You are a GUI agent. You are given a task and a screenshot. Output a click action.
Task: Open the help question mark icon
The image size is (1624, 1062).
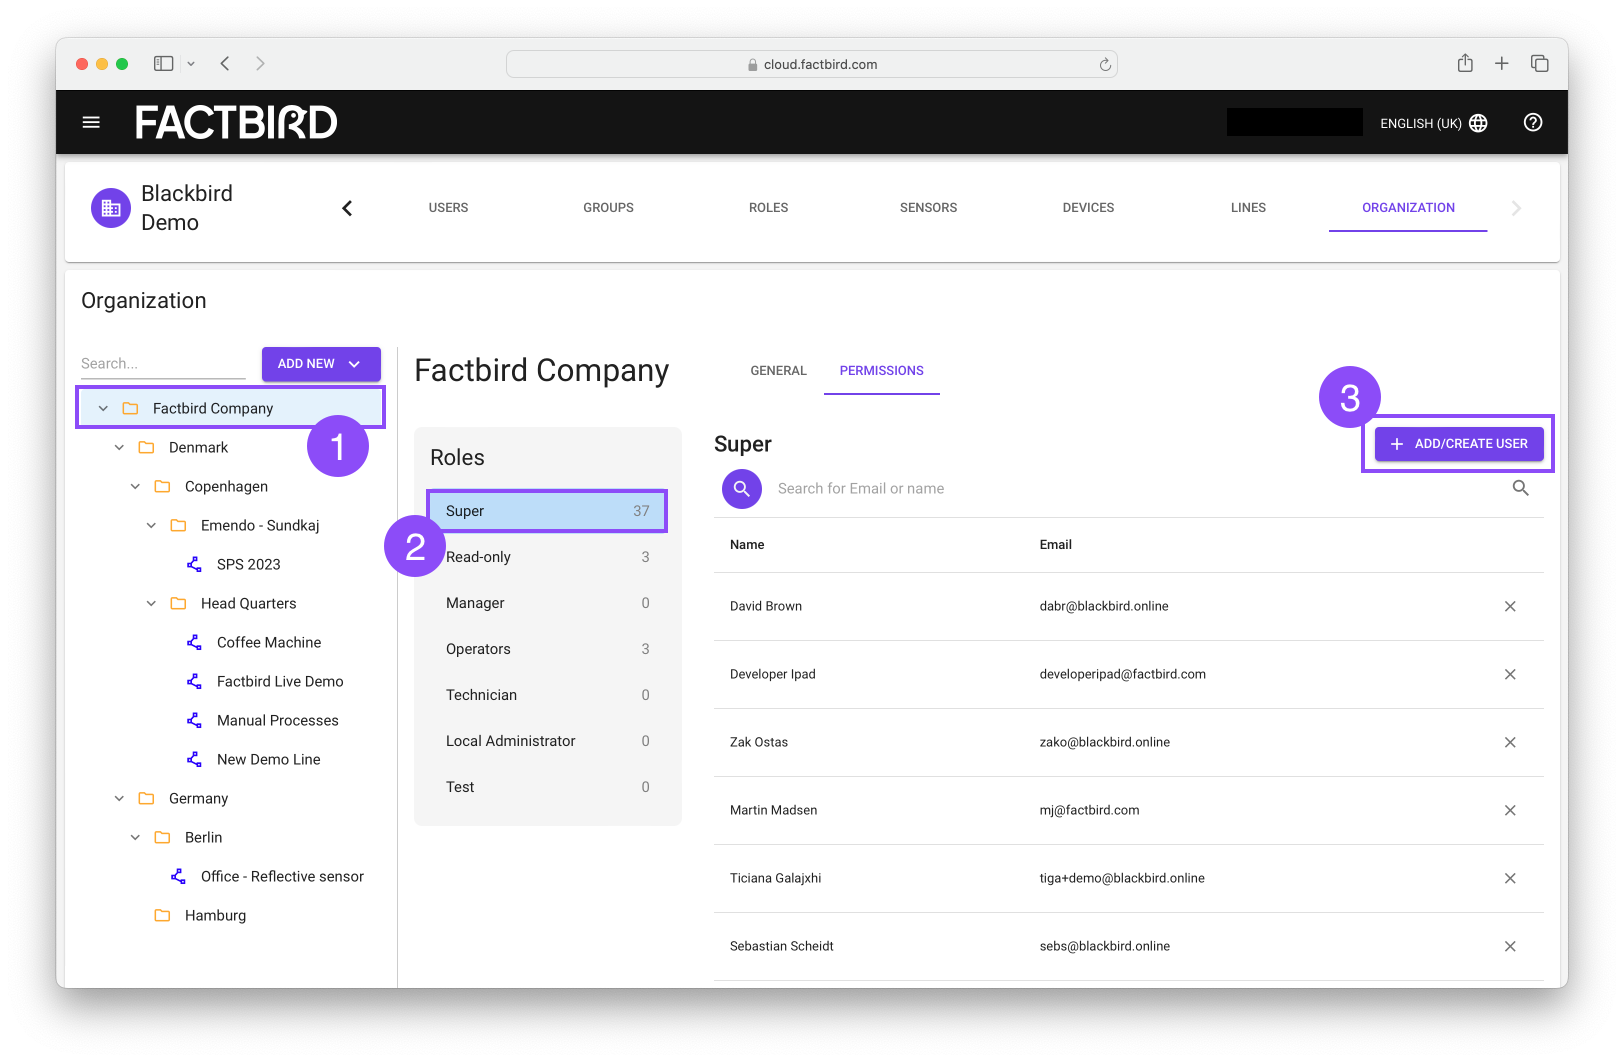tap(1533, 122)
